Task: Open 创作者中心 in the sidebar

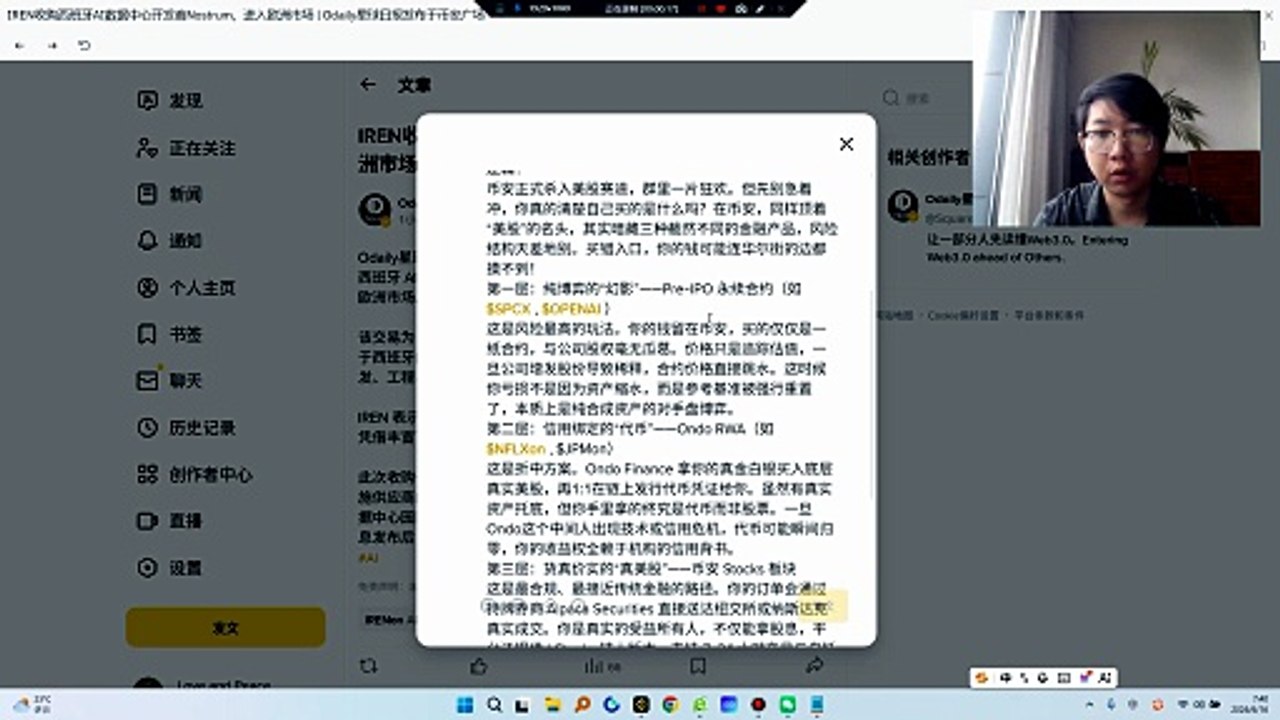Action: tap(194, 474)
